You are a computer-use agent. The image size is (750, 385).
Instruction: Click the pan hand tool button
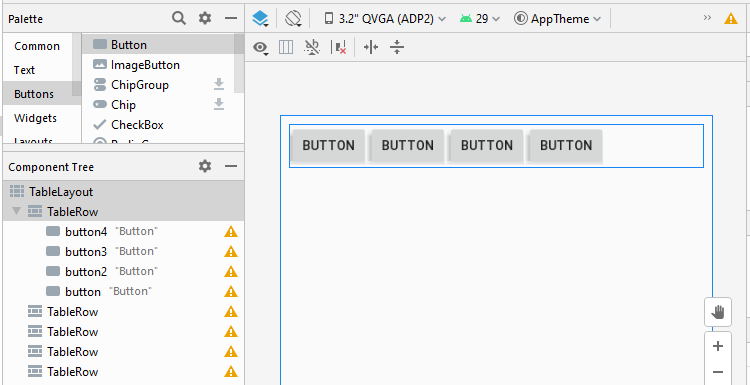tap(717, 313)
